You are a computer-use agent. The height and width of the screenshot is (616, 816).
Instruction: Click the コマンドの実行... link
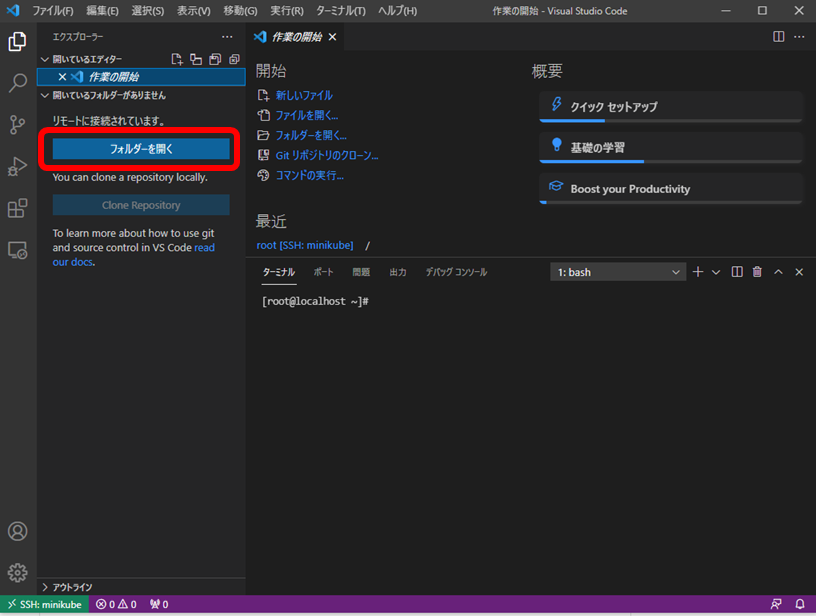tap(309, 175)
